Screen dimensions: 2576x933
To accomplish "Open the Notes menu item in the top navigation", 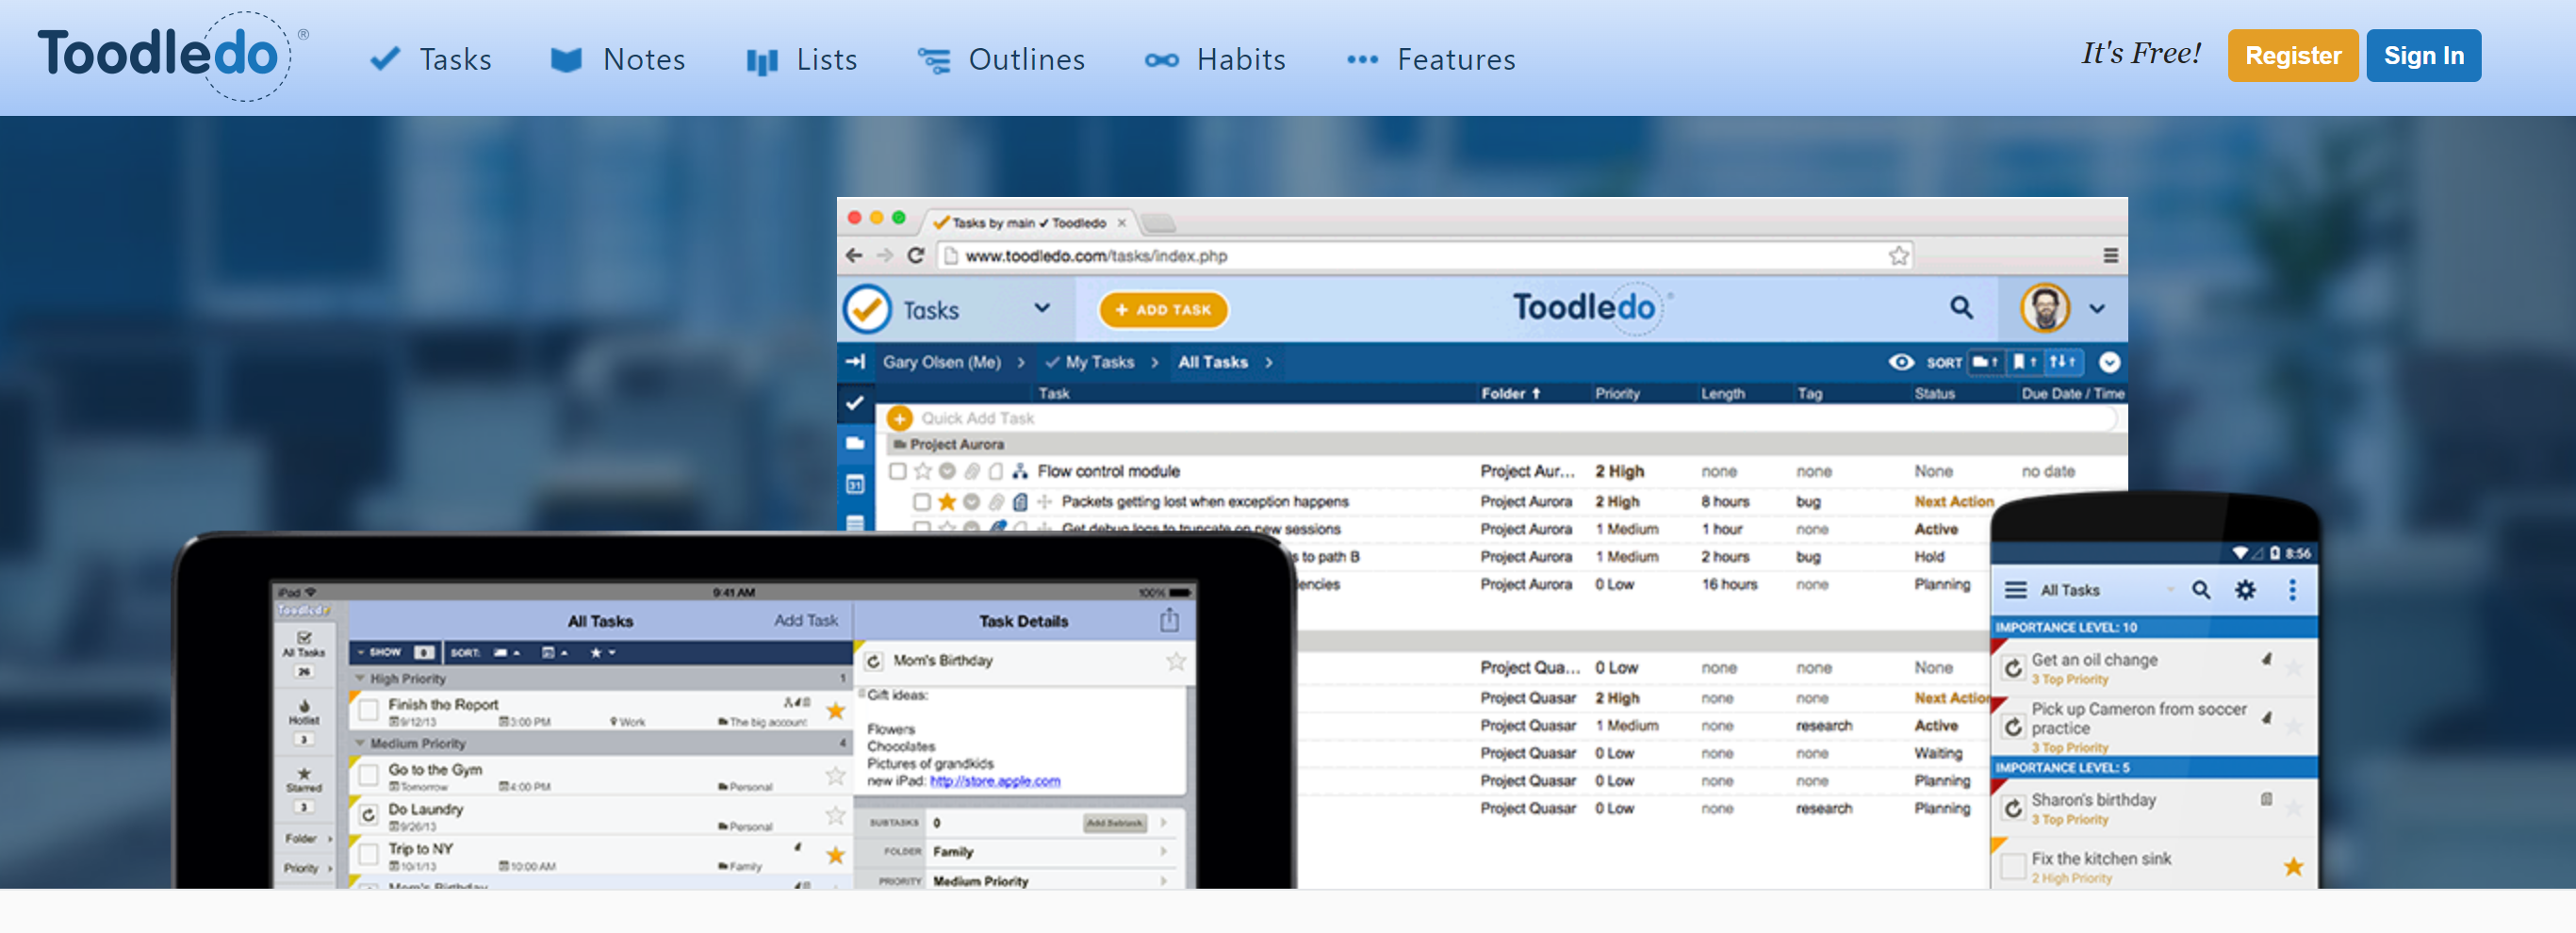I will pyautogui.click(x=618, y=59).
